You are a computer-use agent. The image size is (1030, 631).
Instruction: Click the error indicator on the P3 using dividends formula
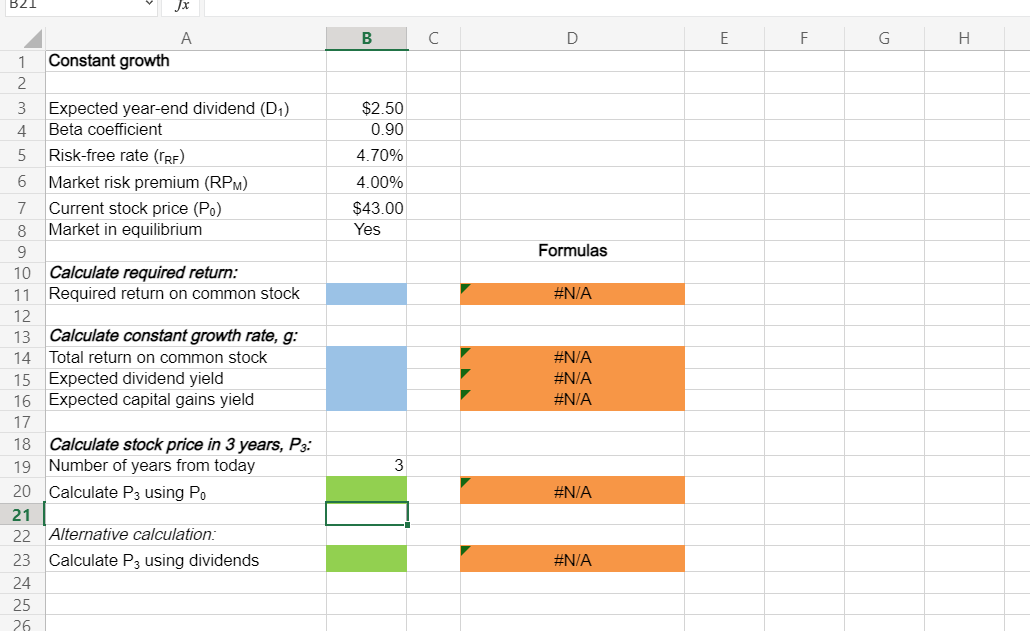pyautogui.click(x=464, y=552)
